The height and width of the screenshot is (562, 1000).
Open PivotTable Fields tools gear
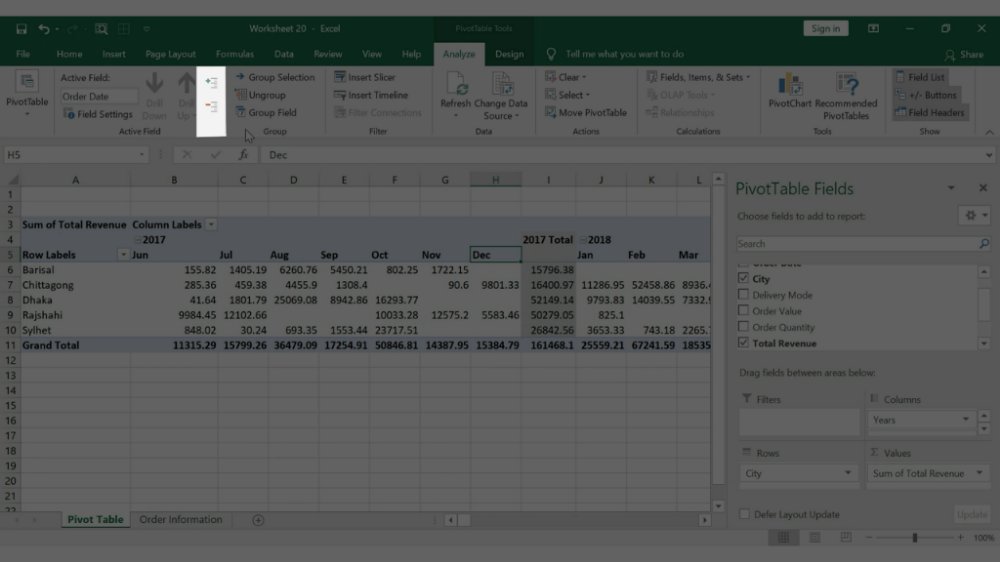click(x=974, y=216)
